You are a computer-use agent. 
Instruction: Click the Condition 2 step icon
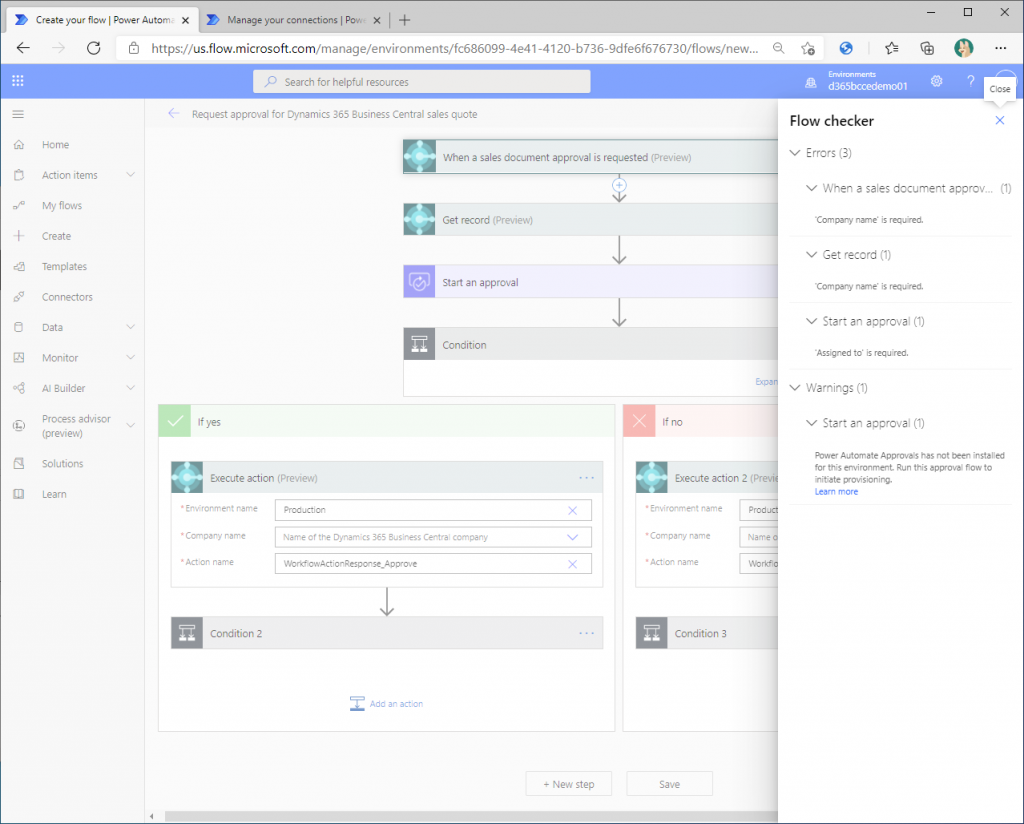click(x=187, y=633)
